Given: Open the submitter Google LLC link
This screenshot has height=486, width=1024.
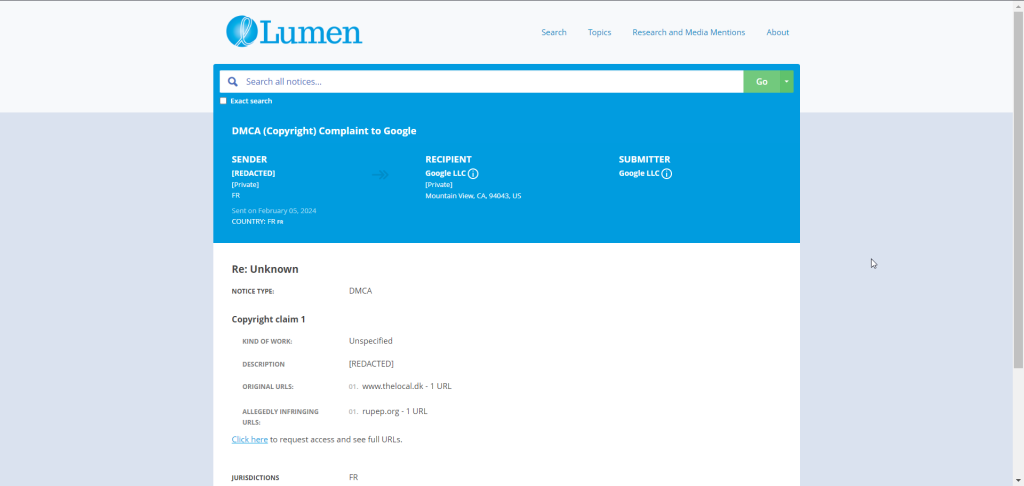Looking at the screenshot, I should point(639,174).
